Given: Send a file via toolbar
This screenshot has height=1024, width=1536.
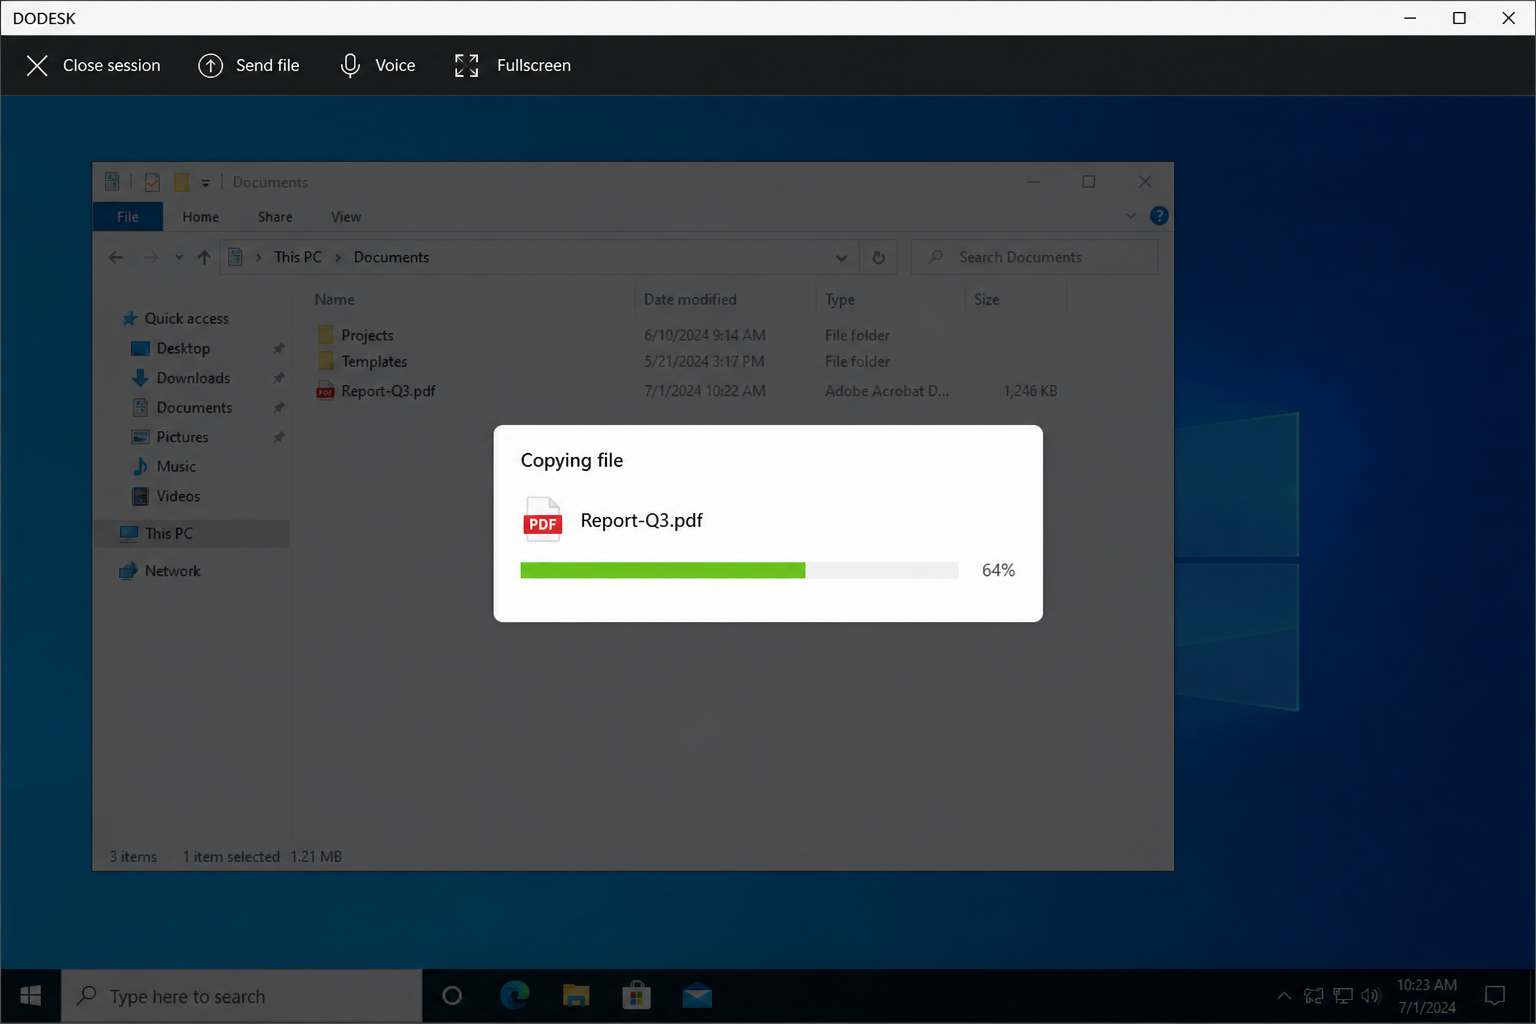Looking at the screenshot, I should click(249, 65).
